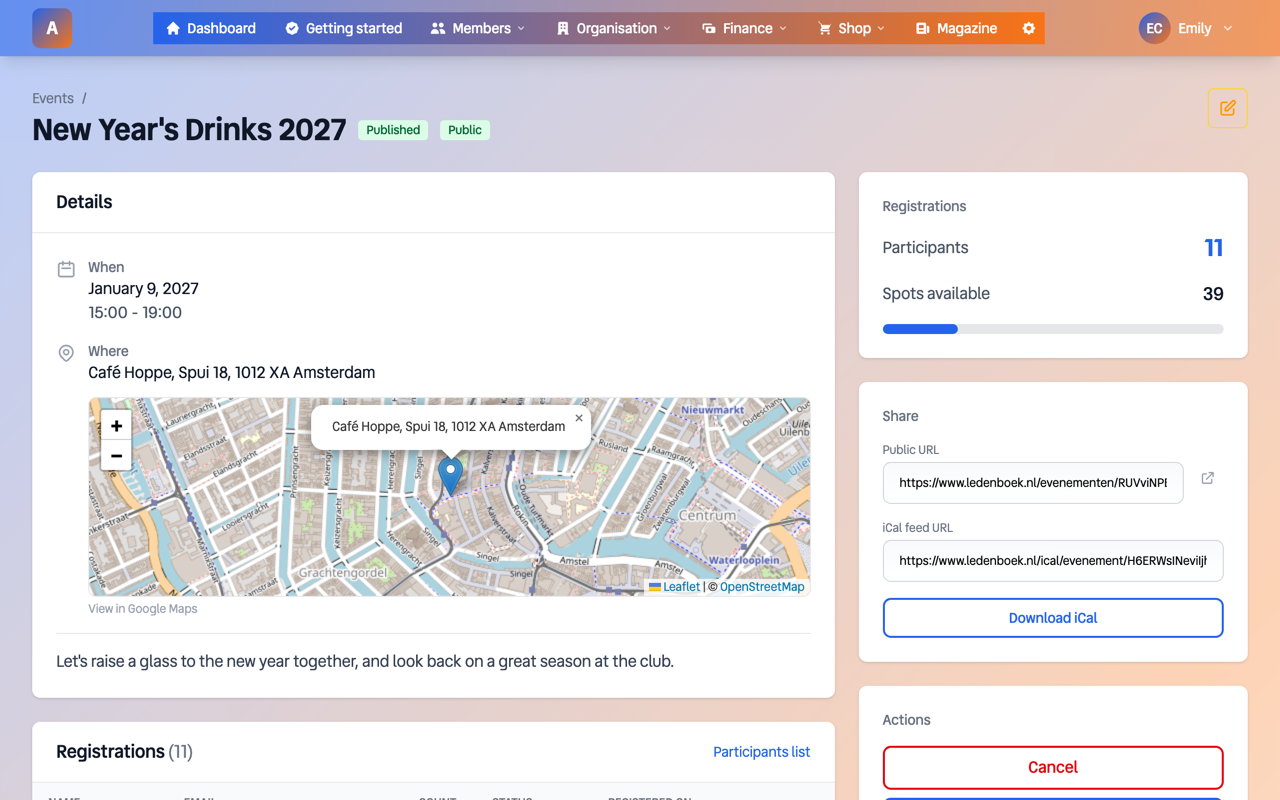The width and height of the screenshot is (1280, 800).
Task: Click the edit event pencil icon
Action: click(x=1227, y=108)
